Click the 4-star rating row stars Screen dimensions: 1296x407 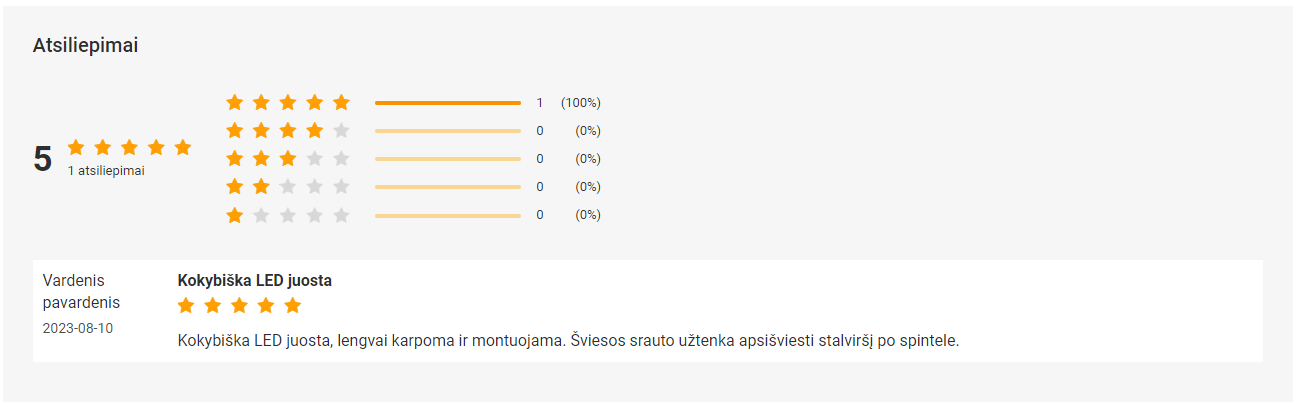click(288, 130)
